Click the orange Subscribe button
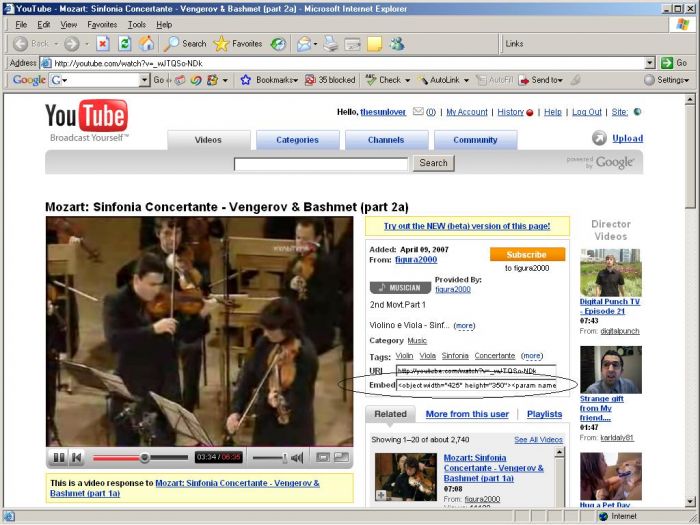 (527, 254)
